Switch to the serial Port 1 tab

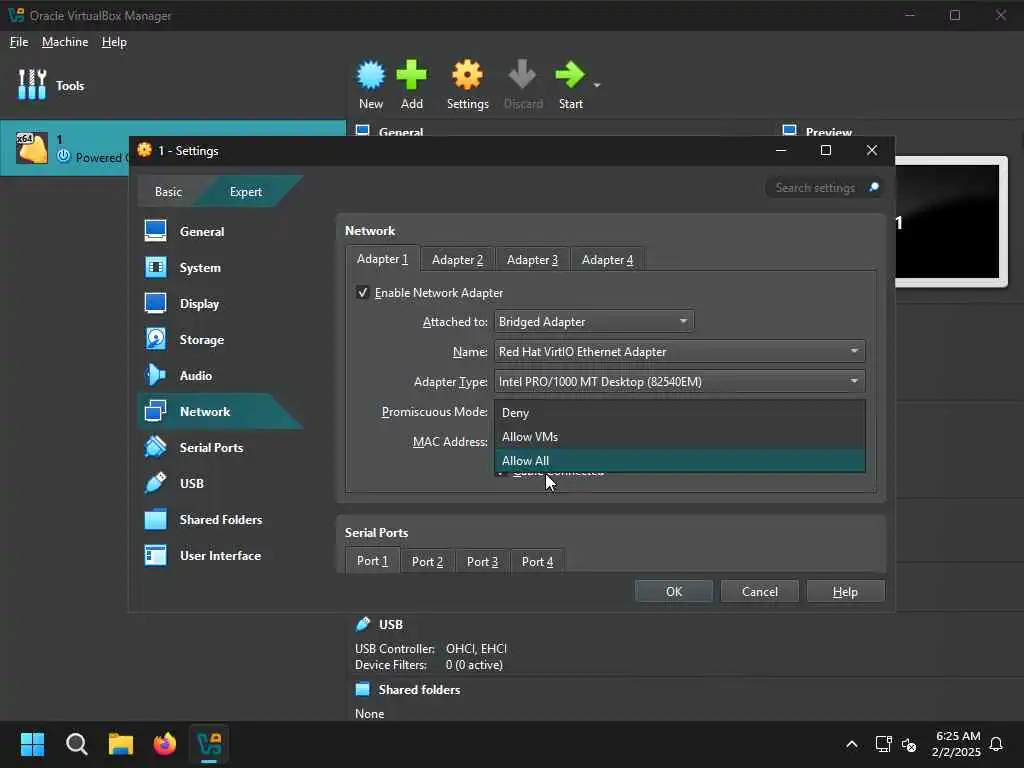372,561
